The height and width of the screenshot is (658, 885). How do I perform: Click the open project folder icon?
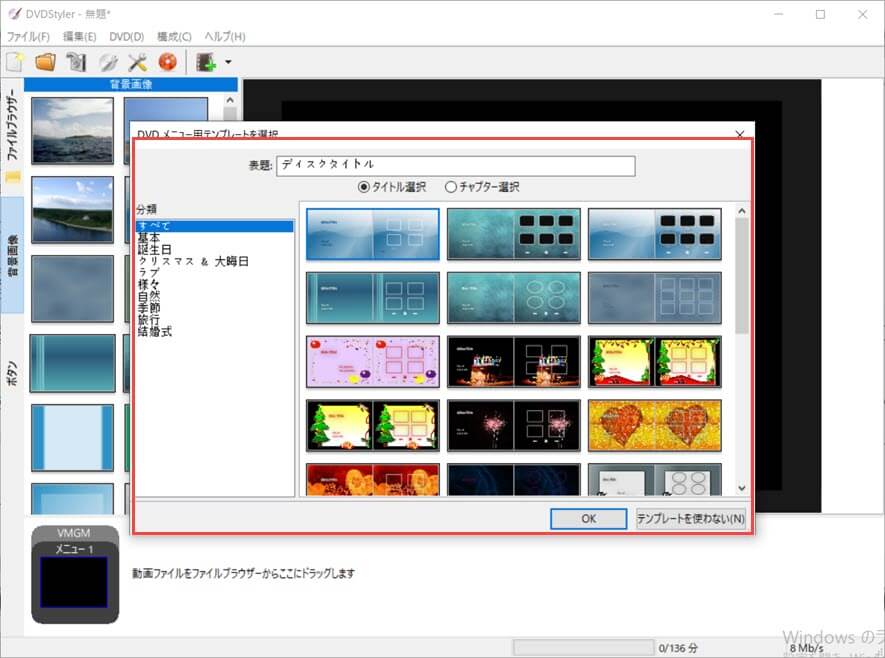45,62
